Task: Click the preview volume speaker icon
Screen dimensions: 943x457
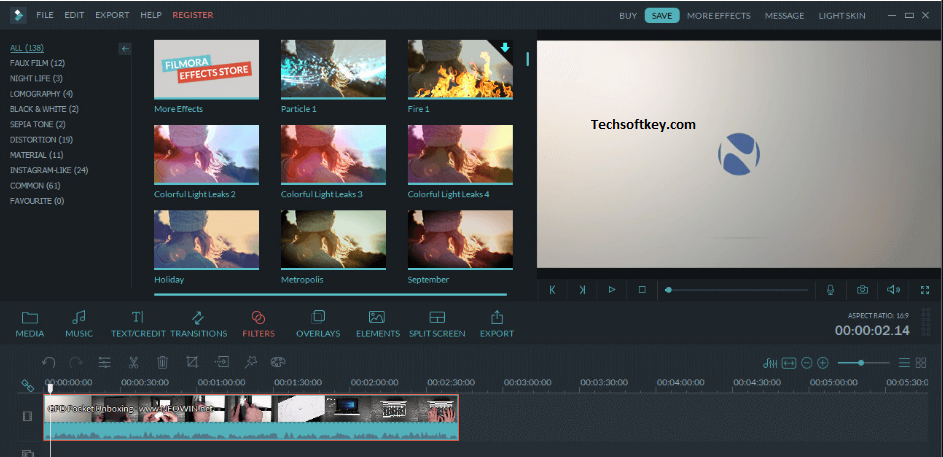Action: click(893, 290)
